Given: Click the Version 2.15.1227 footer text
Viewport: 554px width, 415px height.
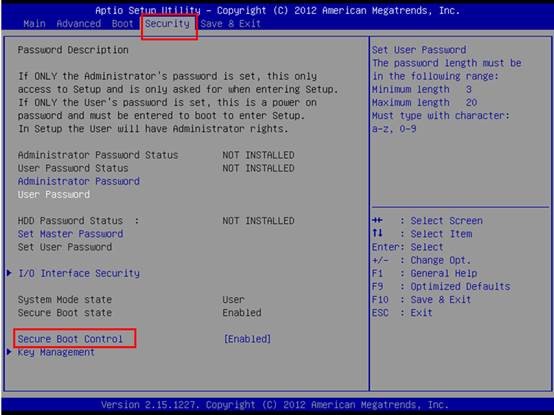Looking at the screenshot, I should click(275, 404).
